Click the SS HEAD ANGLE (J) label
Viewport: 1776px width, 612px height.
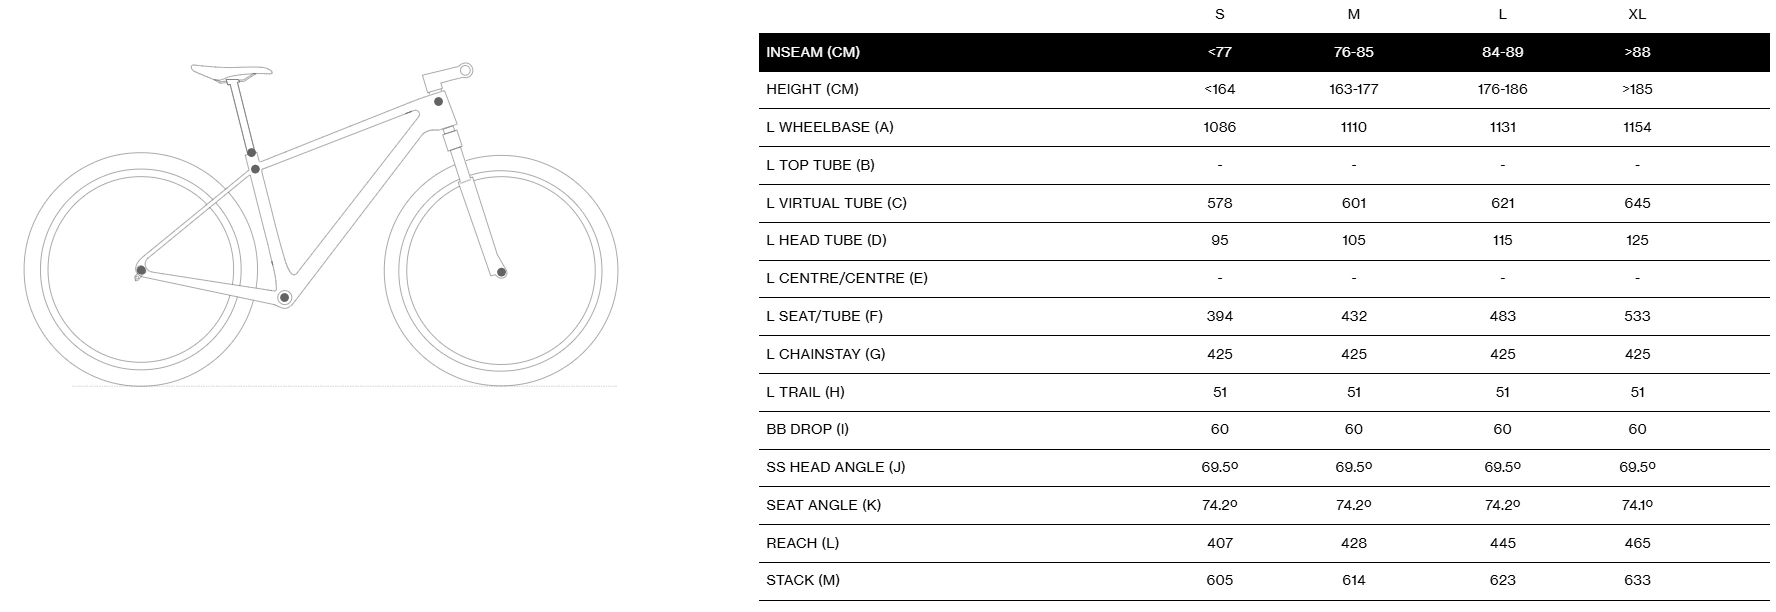click(835, 467)
